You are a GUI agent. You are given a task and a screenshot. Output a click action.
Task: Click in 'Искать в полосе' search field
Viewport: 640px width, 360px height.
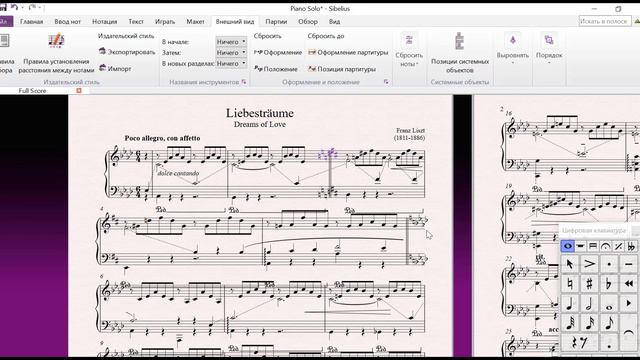tap(605, 21)
